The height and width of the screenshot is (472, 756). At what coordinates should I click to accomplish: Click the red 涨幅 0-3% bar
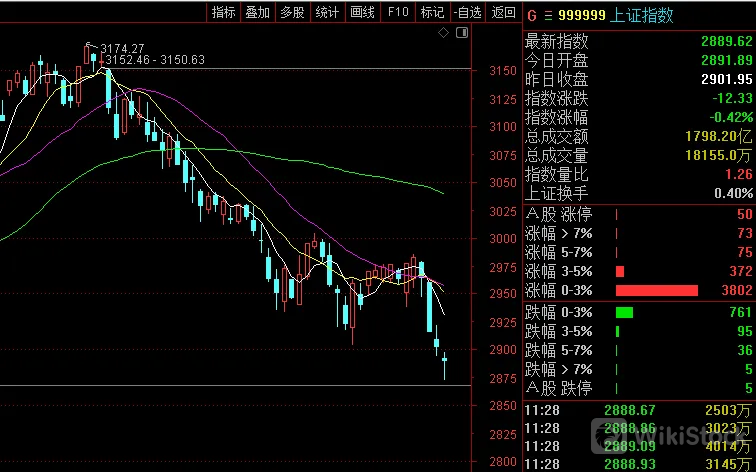(x=656, y=290)
